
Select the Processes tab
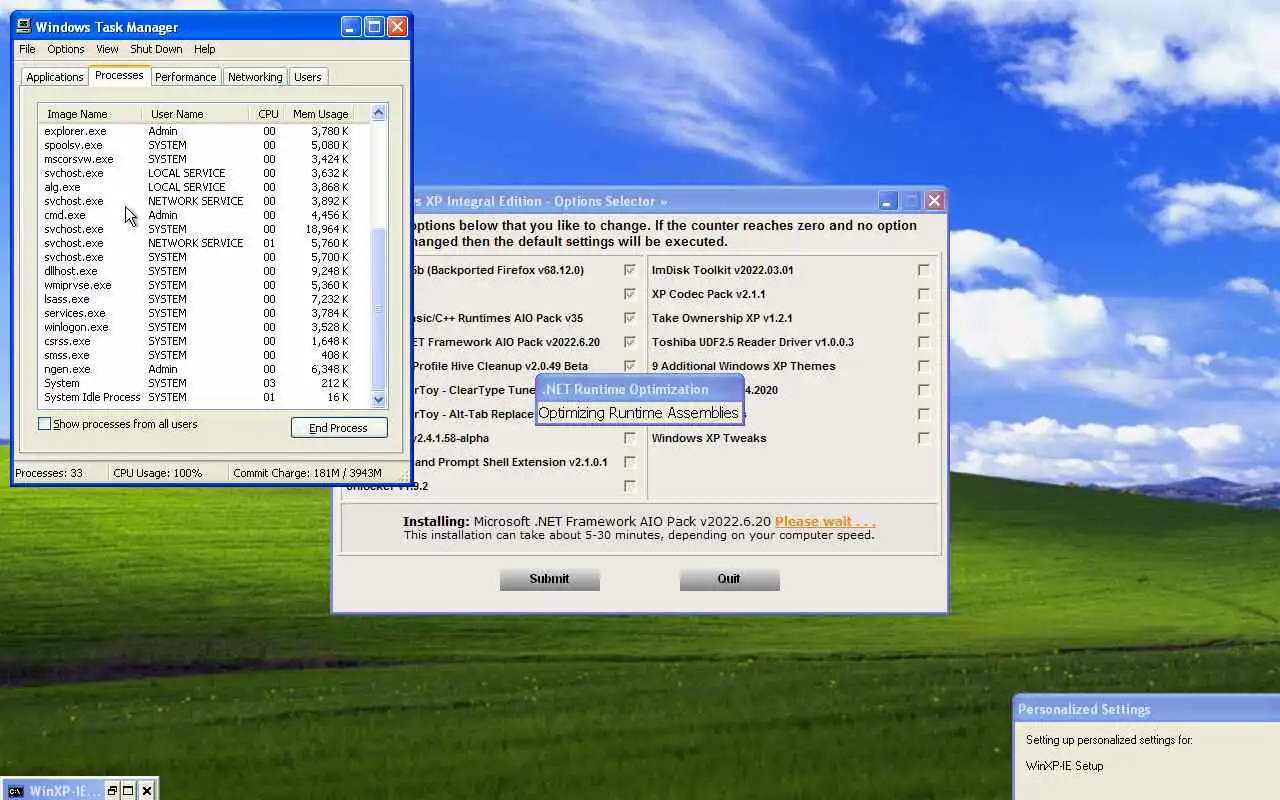119,76
